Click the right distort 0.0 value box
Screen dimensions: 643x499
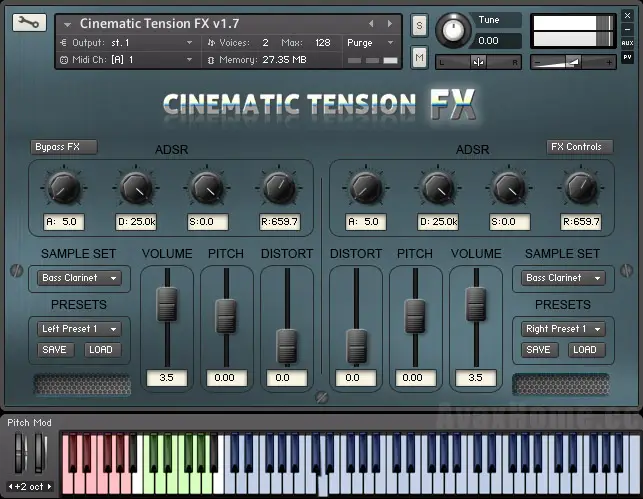tap(356, 378)
